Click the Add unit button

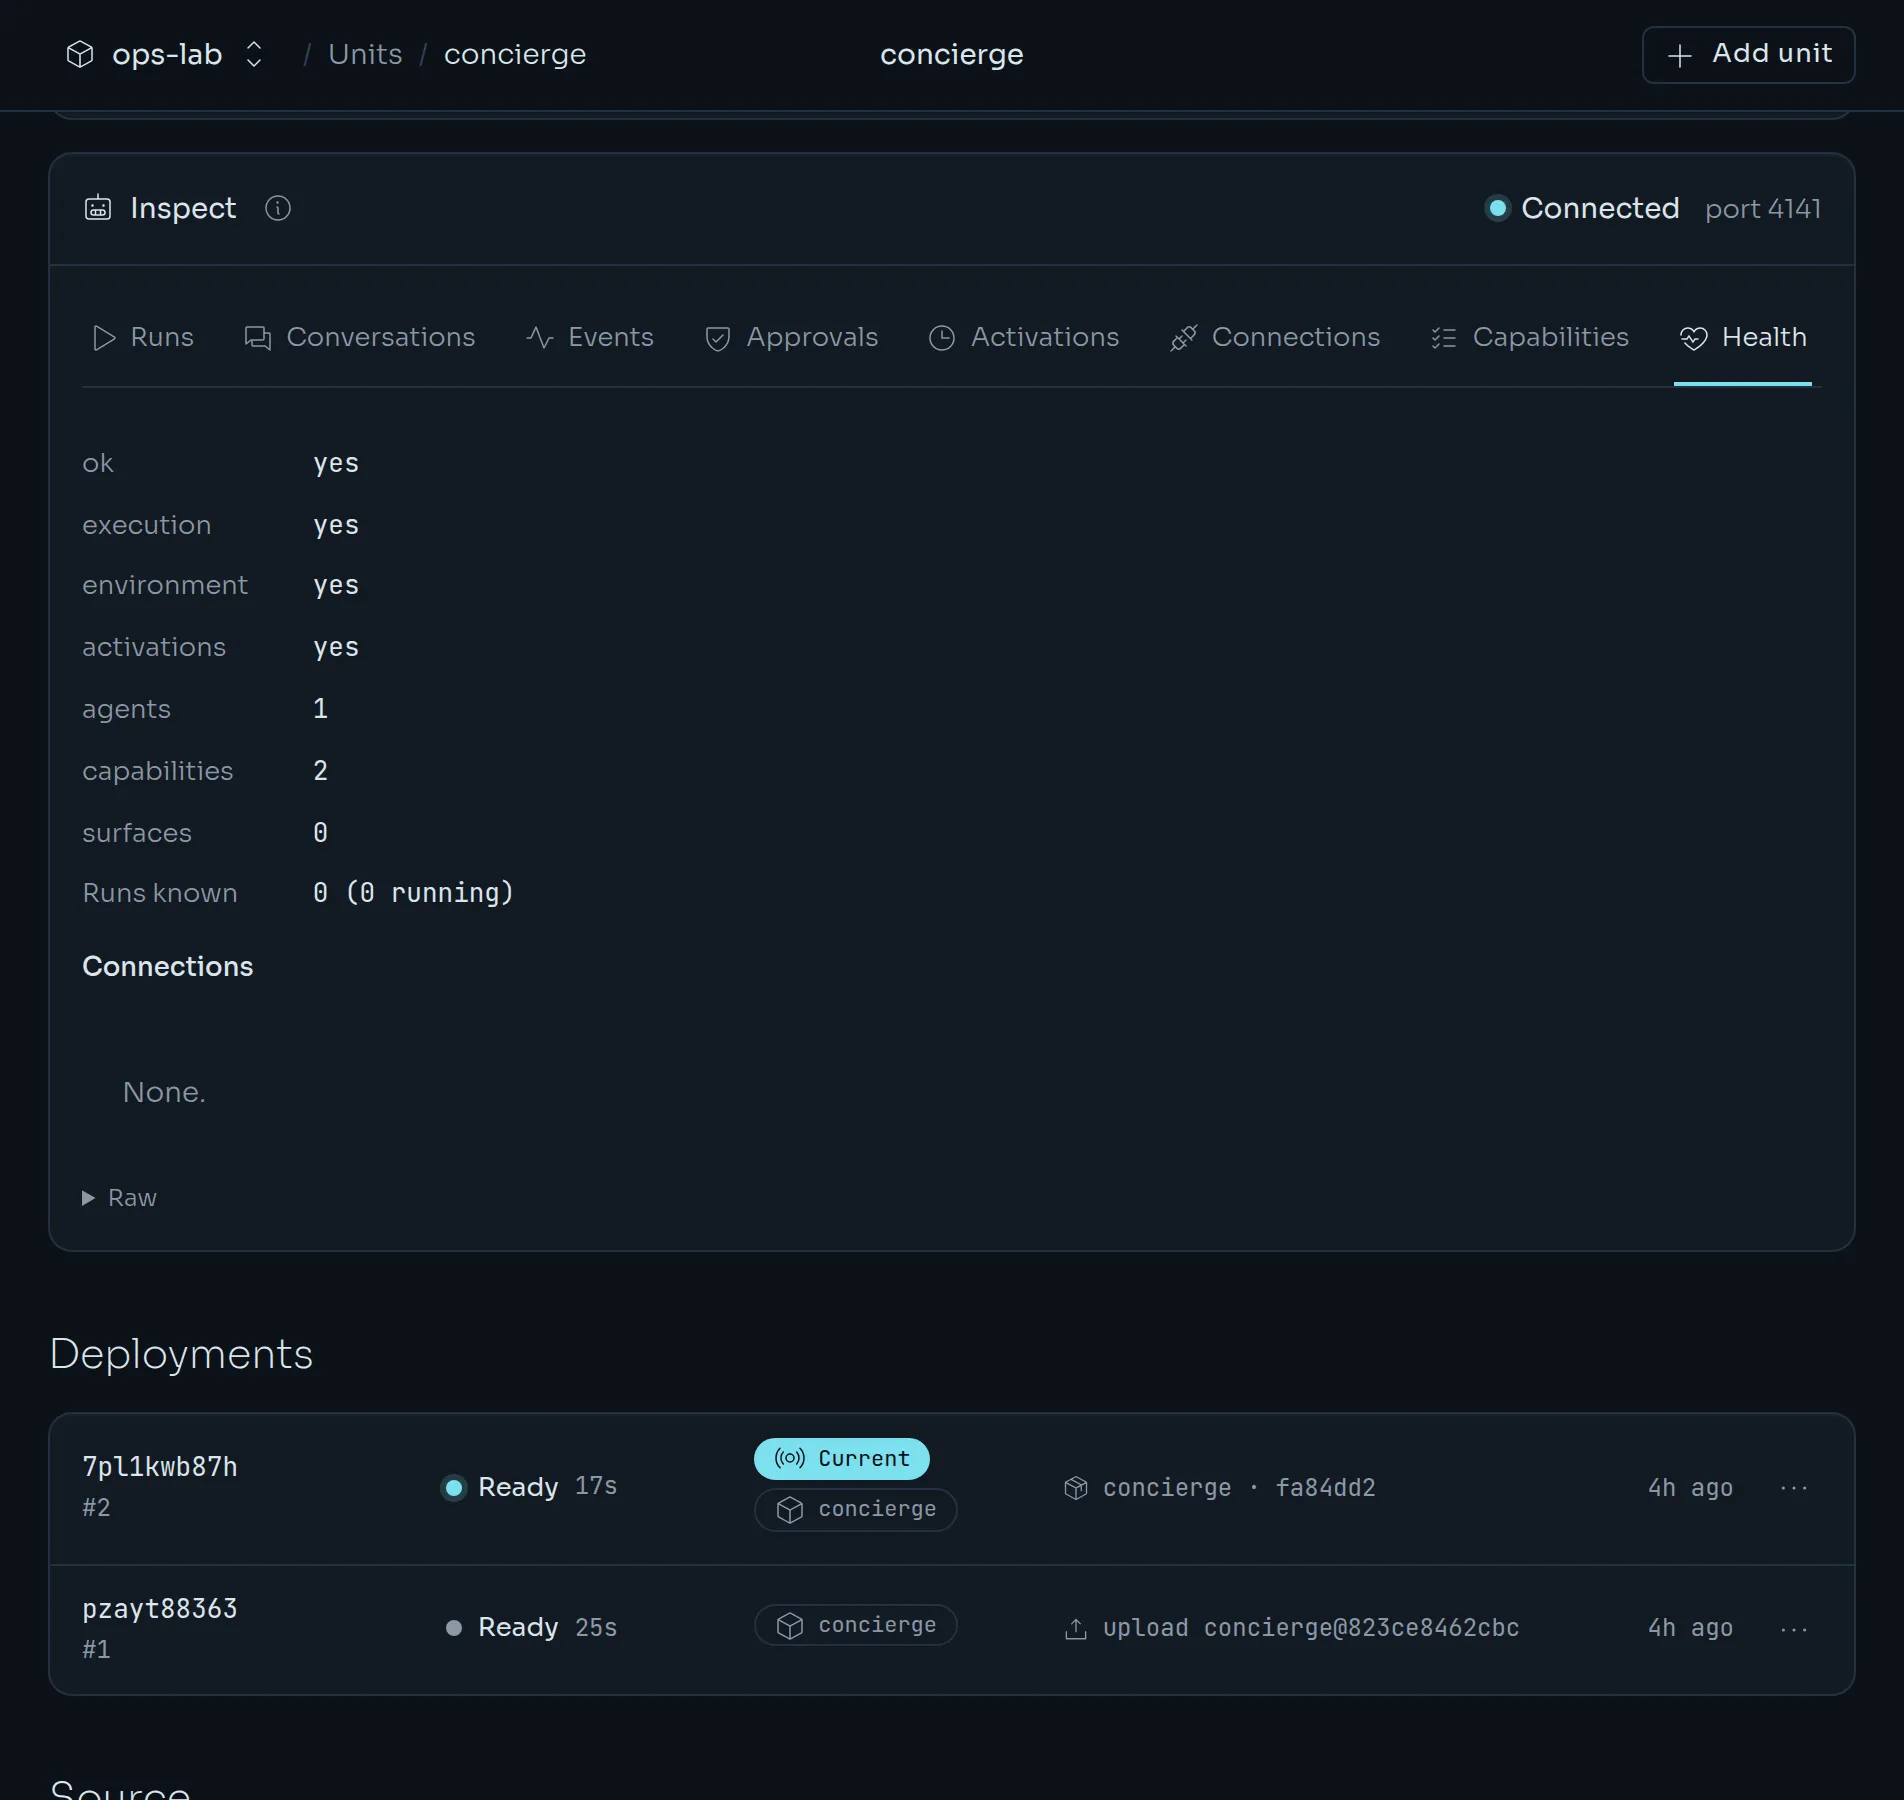coord(1748,54)
